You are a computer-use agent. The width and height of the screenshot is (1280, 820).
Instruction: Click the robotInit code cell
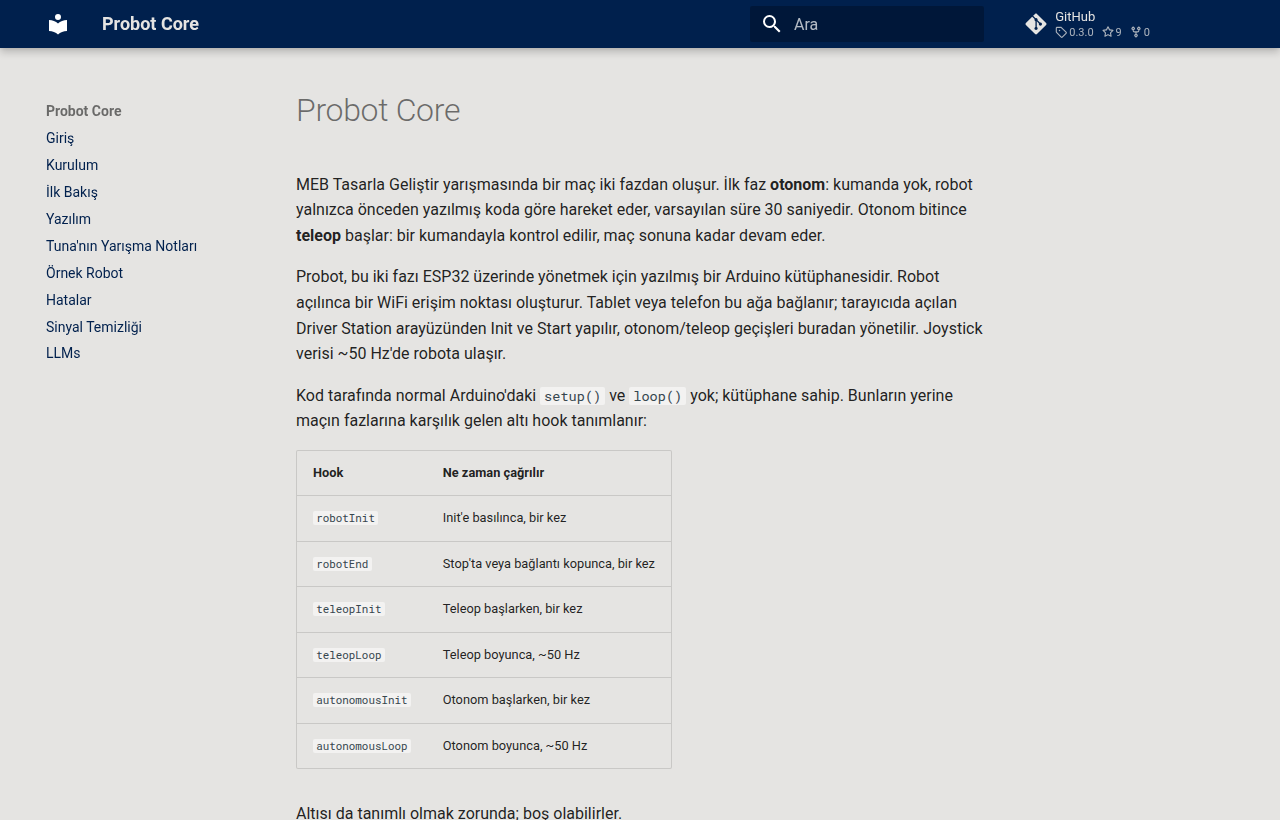click(x=345, y=518)
